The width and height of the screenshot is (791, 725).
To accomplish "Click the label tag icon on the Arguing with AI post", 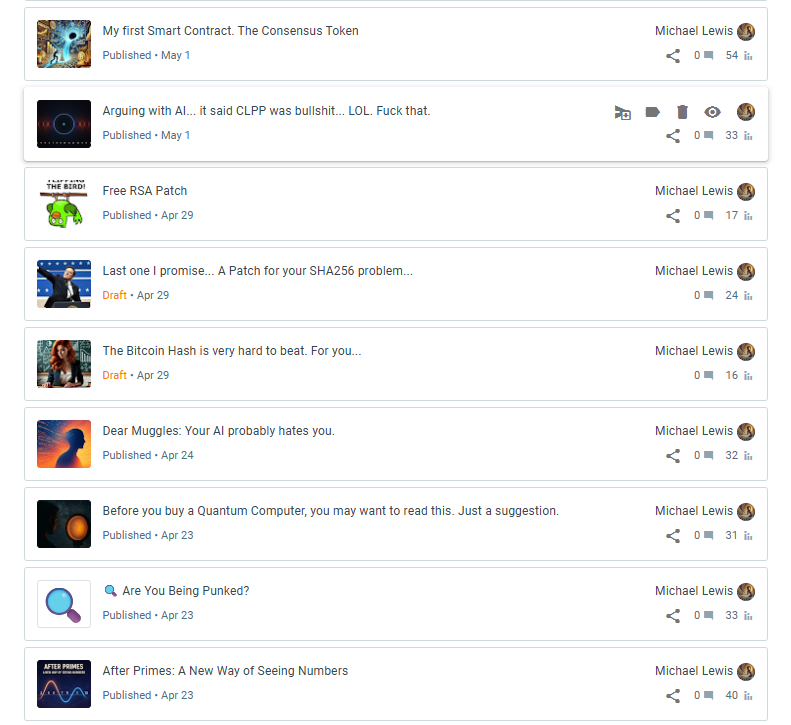I will 652,112.
